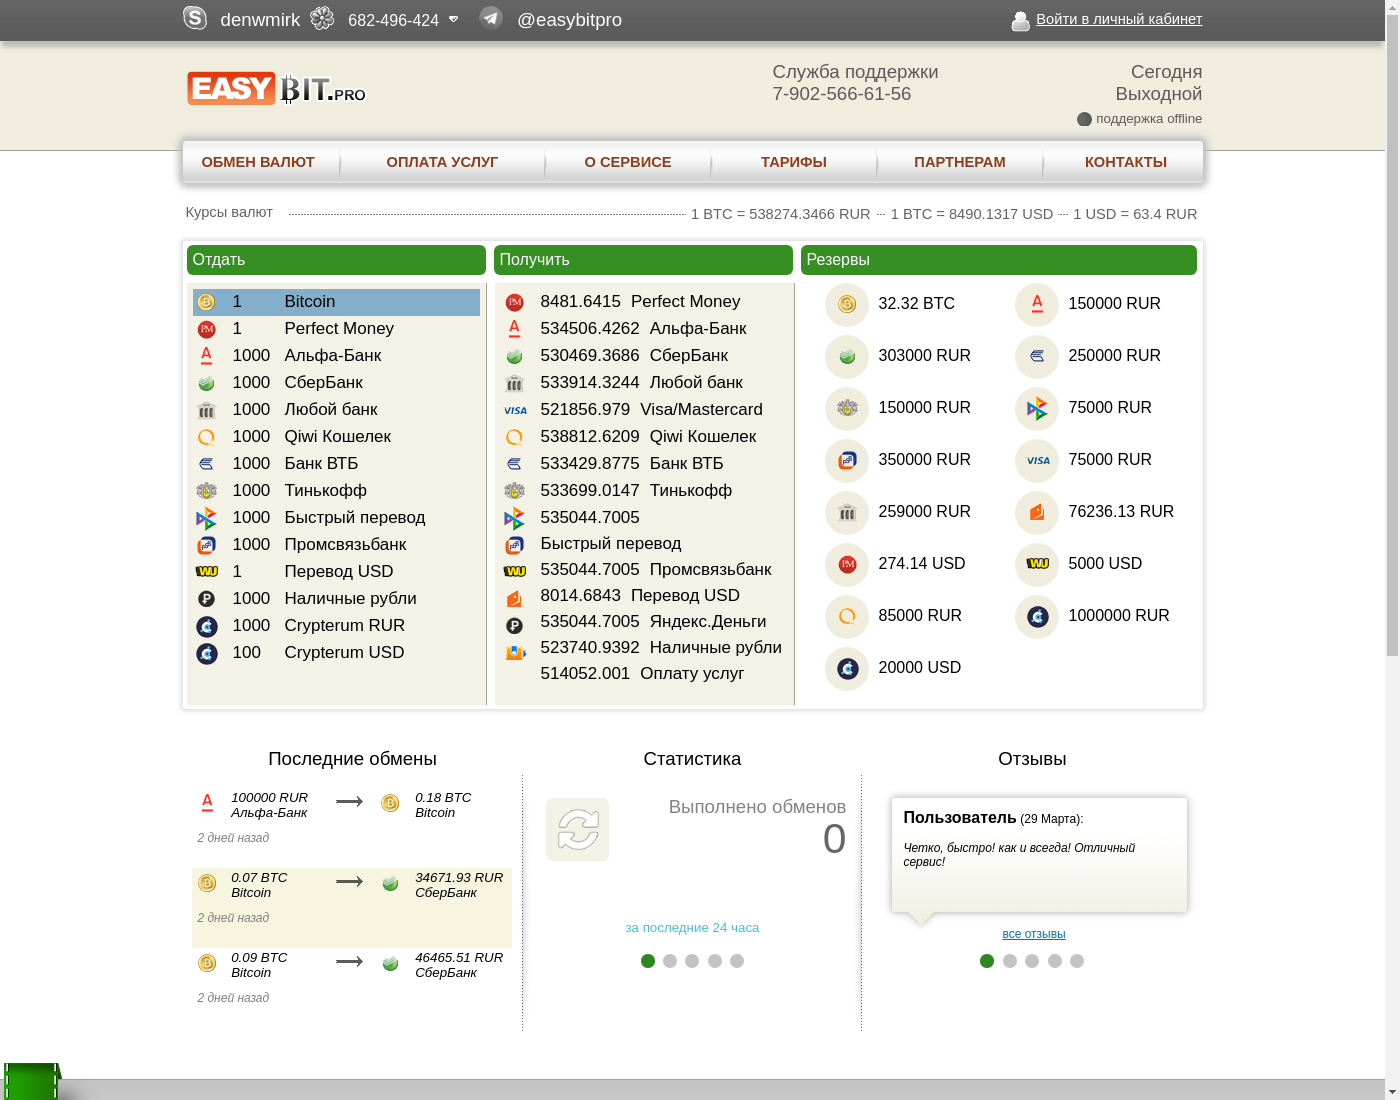This screenshot has width=1400, height=1100.
Task: Select Crypterum USD in the Отдать list
Action: [x=336, y=653]
